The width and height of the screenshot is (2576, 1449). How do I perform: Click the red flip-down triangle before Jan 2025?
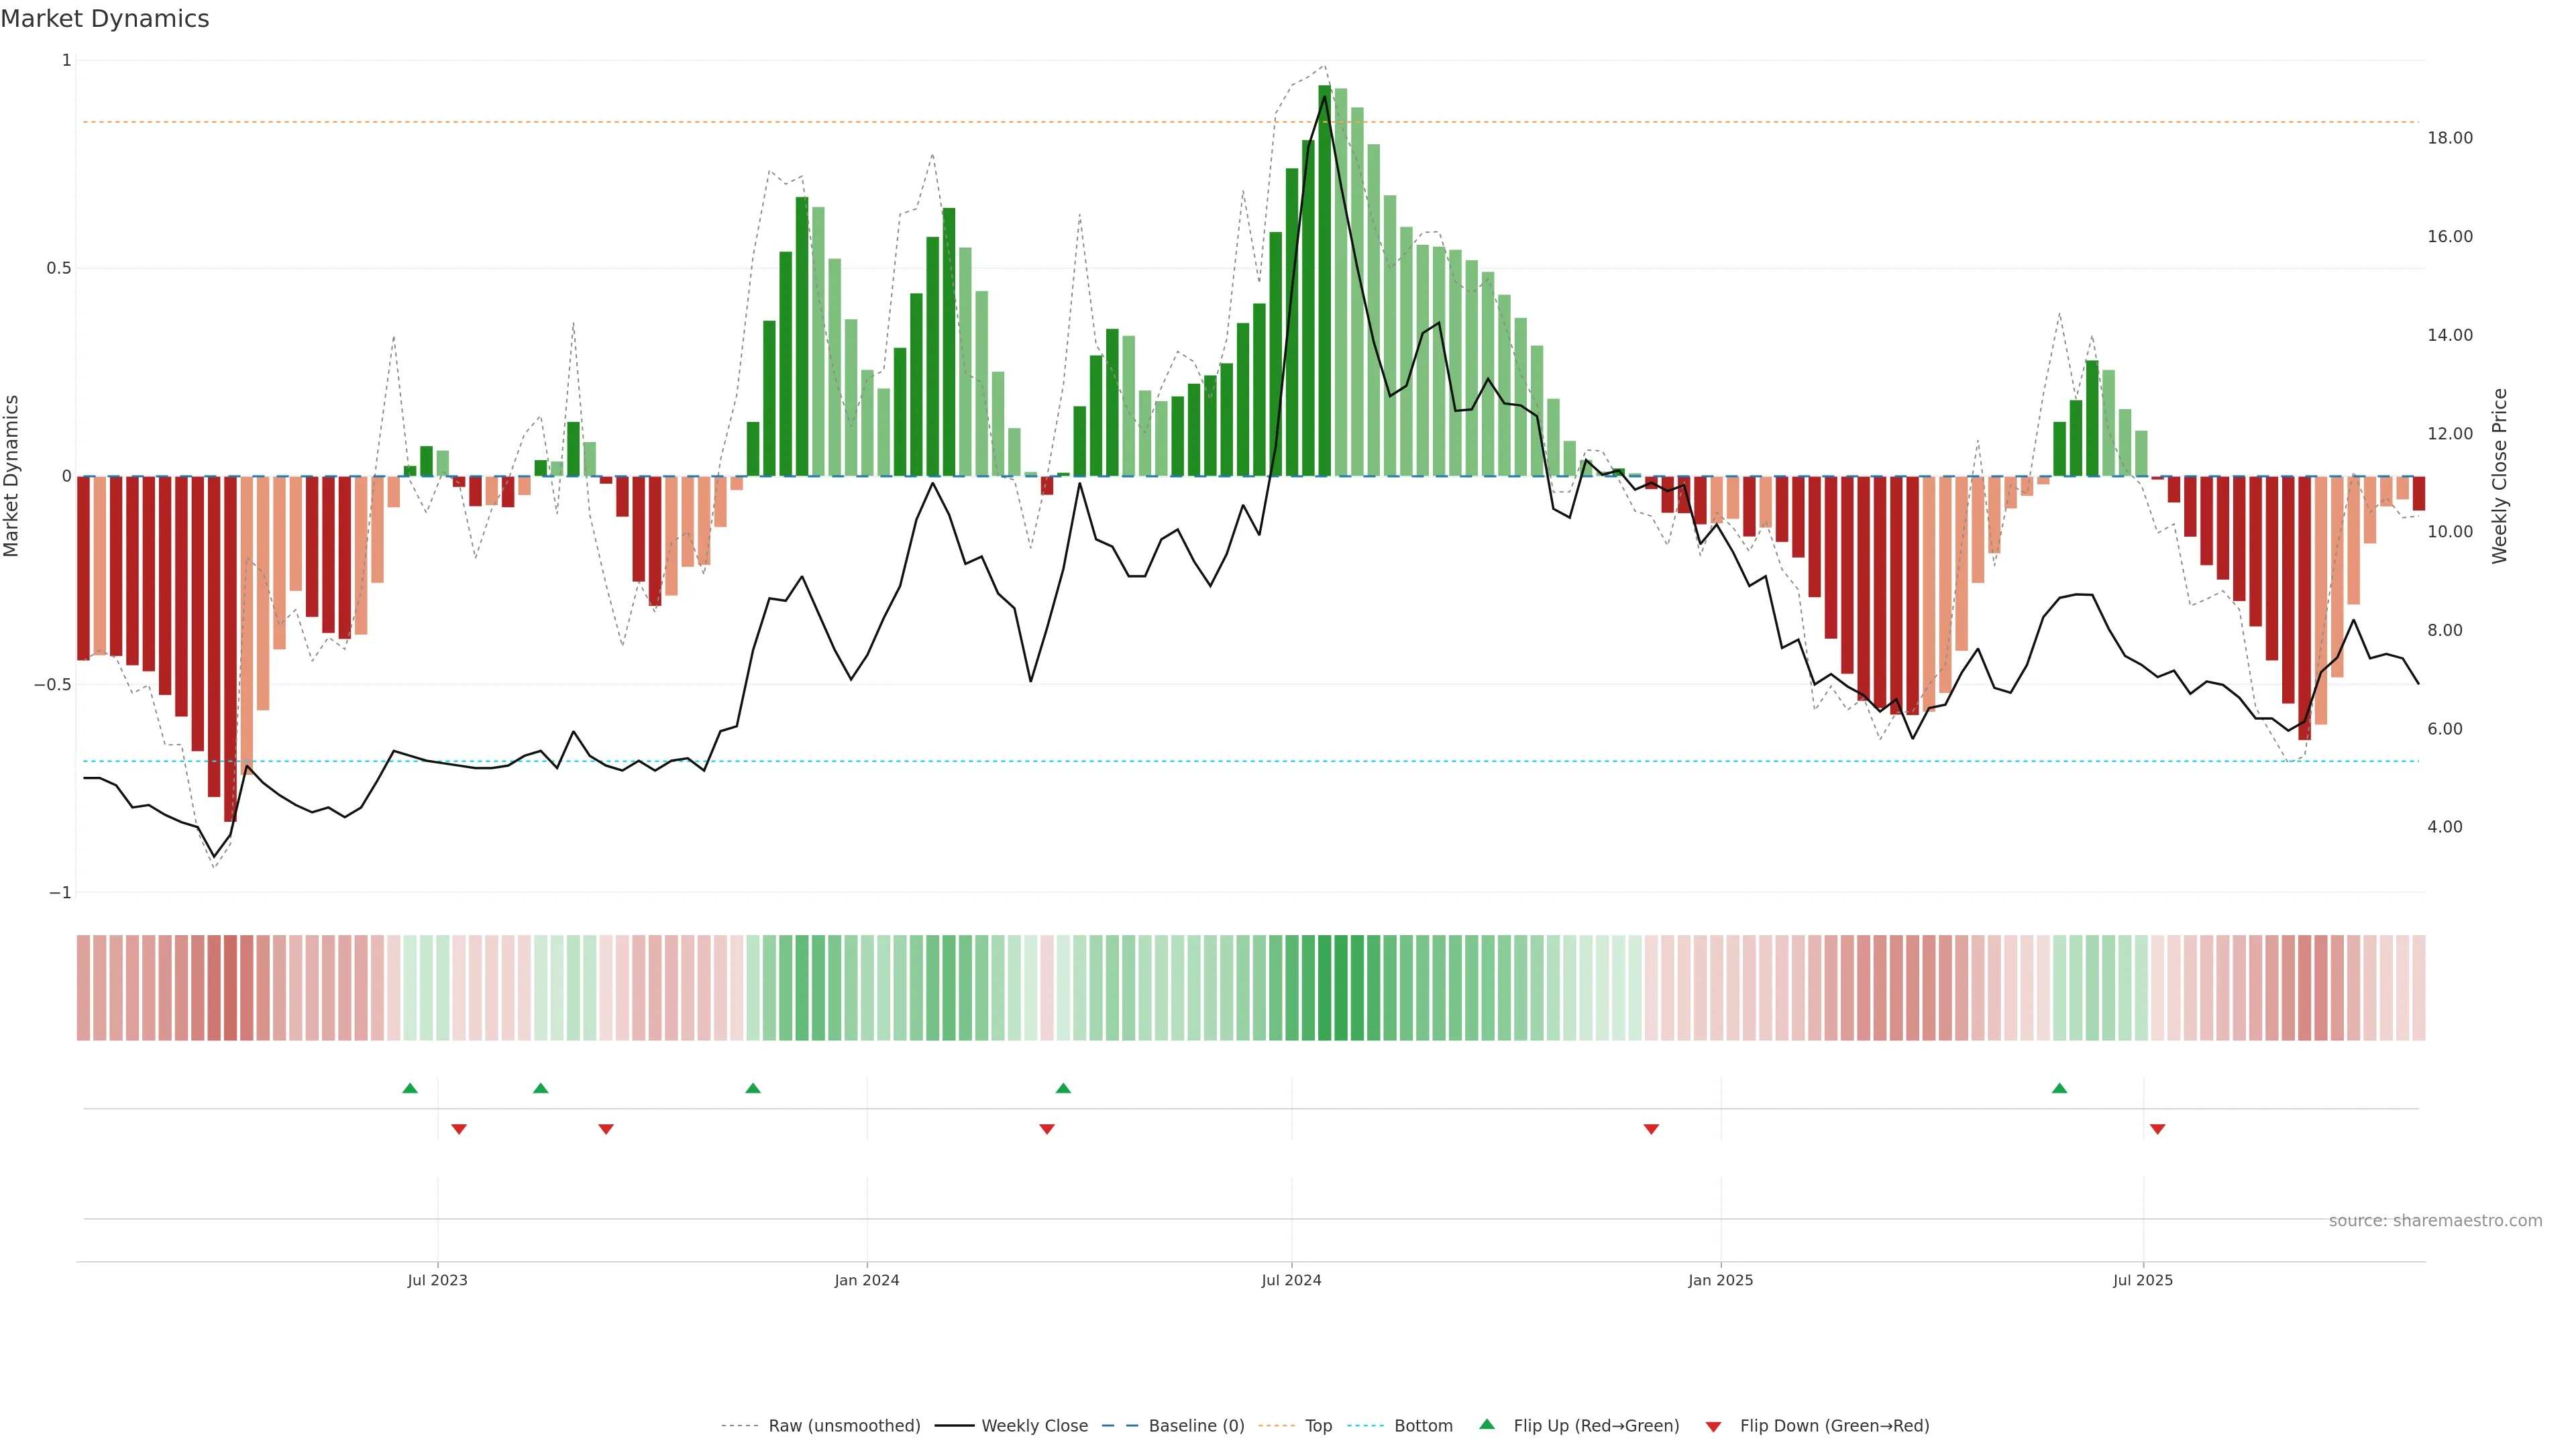(x=1651, y=1129)
